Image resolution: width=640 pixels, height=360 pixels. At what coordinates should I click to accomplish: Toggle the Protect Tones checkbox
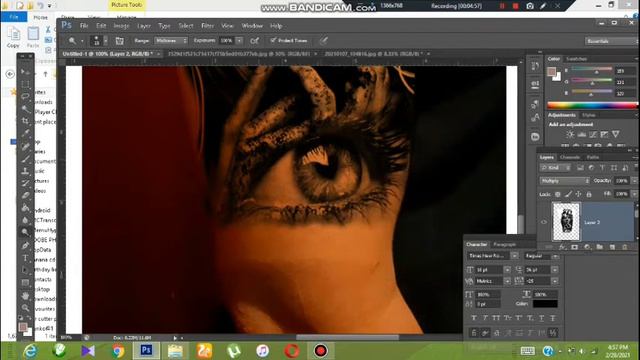273,40
